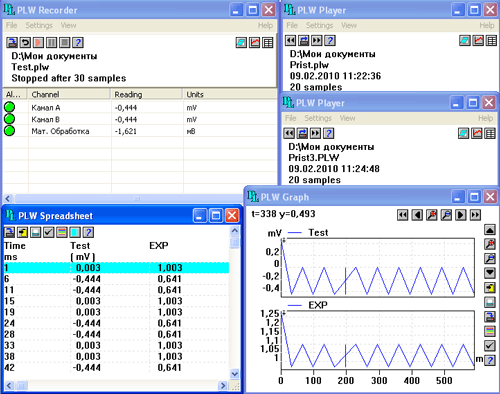
Task: Select the Канал A channel row
Action: 140,108
